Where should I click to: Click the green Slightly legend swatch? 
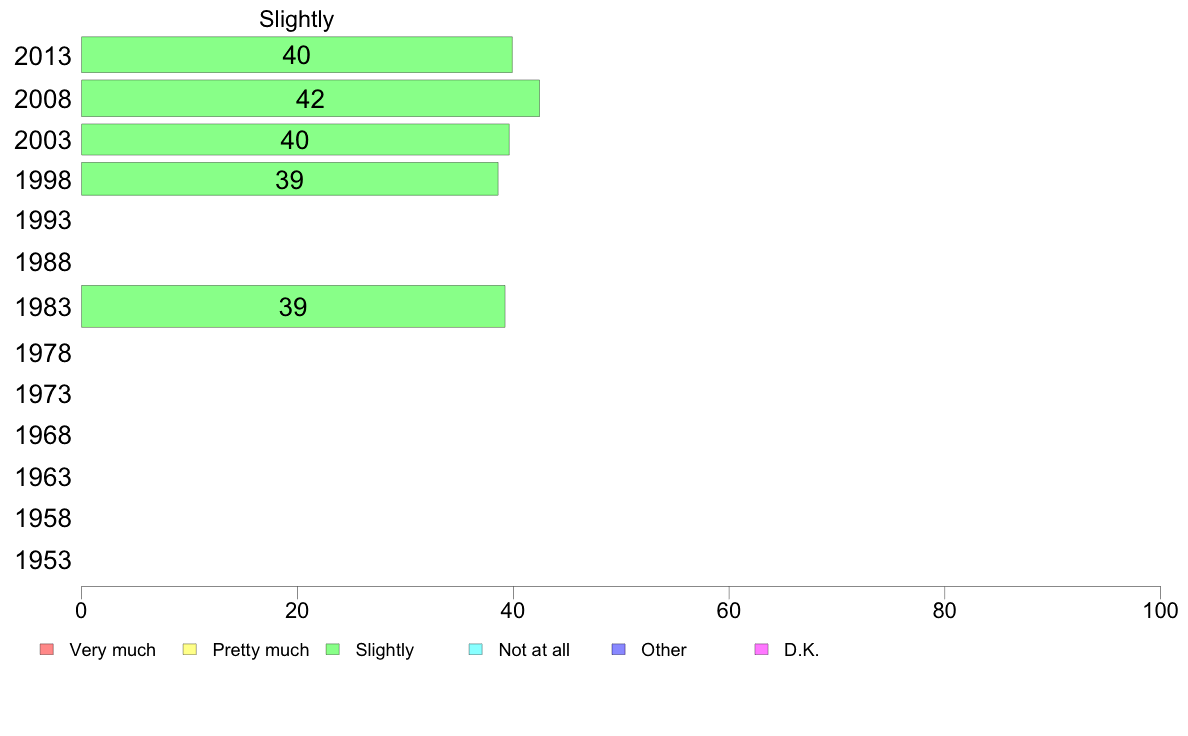333,650
